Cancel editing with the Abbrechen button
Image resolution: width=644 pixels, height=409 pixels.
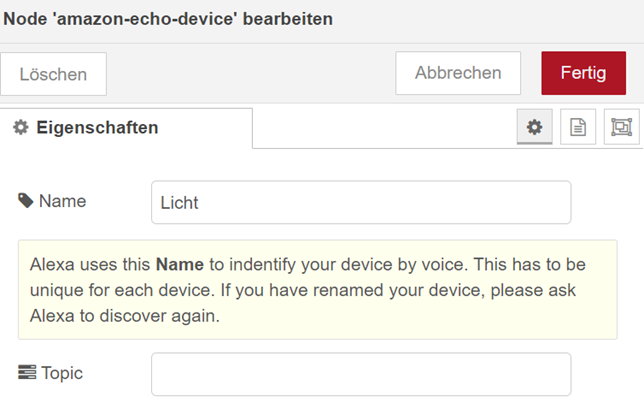coord(458,73)
